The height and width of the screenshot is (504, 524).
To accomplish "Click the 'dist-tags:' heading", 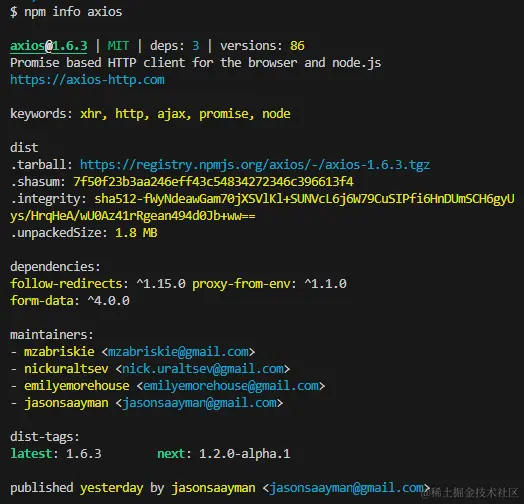I will 45,437.
